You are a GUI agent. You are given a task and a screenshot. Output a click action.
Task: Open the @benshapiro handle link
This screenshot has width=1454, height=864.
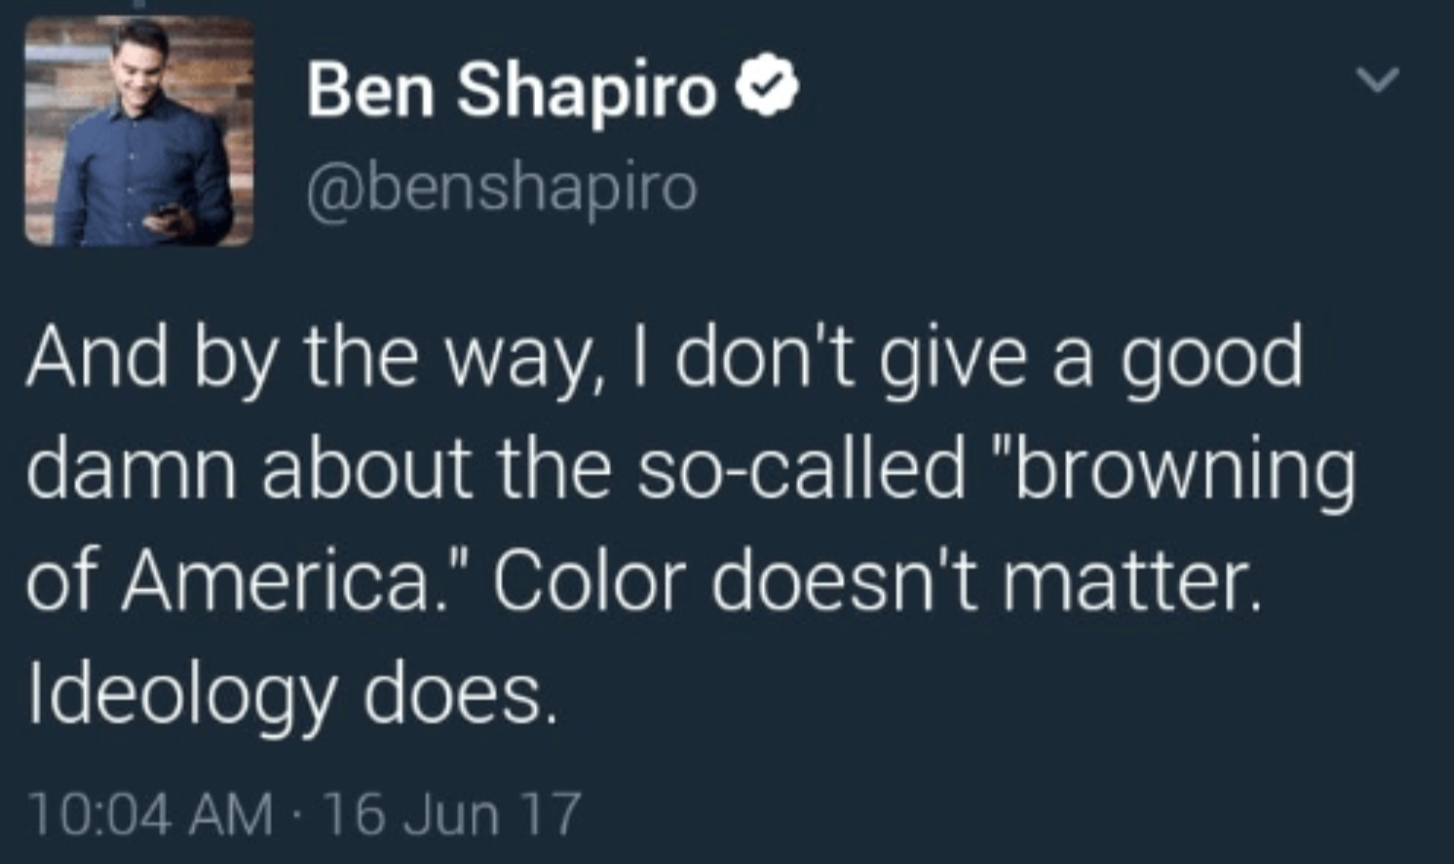pos(502,186)
